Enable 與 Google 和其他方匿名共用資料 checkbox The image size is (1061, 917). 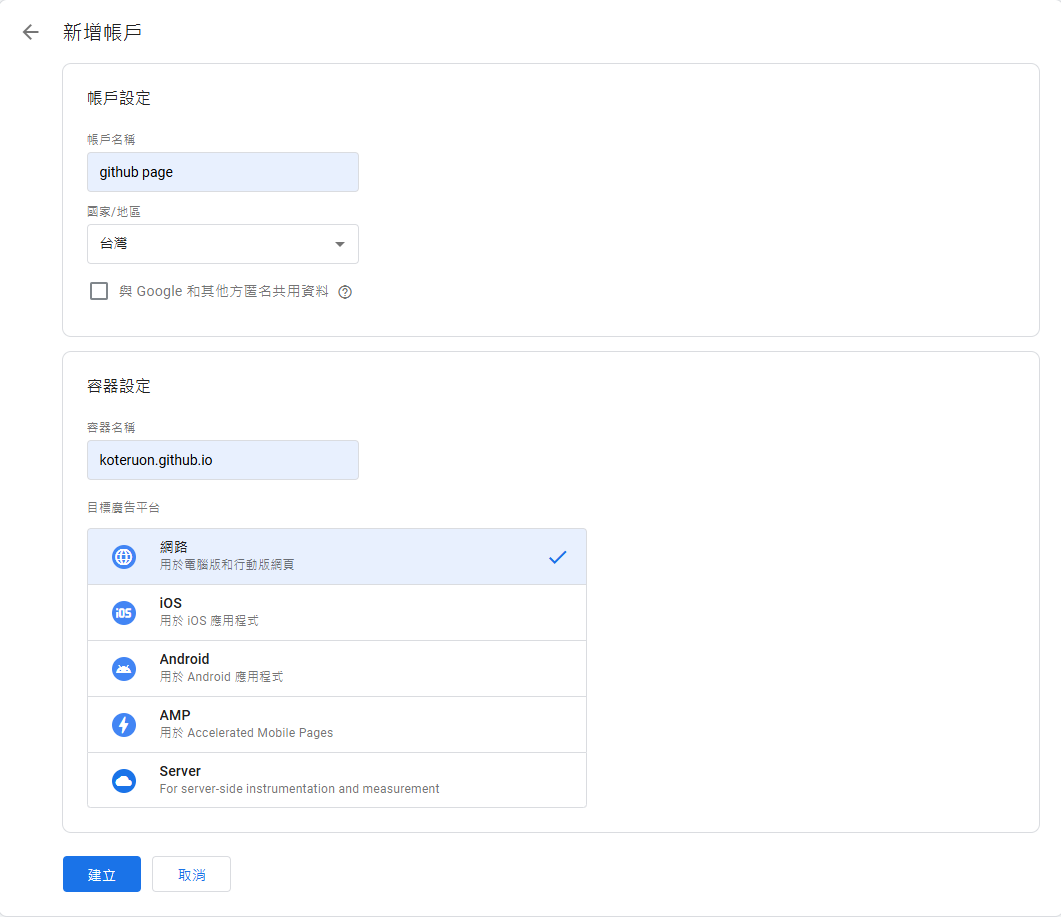pos(99,291)
